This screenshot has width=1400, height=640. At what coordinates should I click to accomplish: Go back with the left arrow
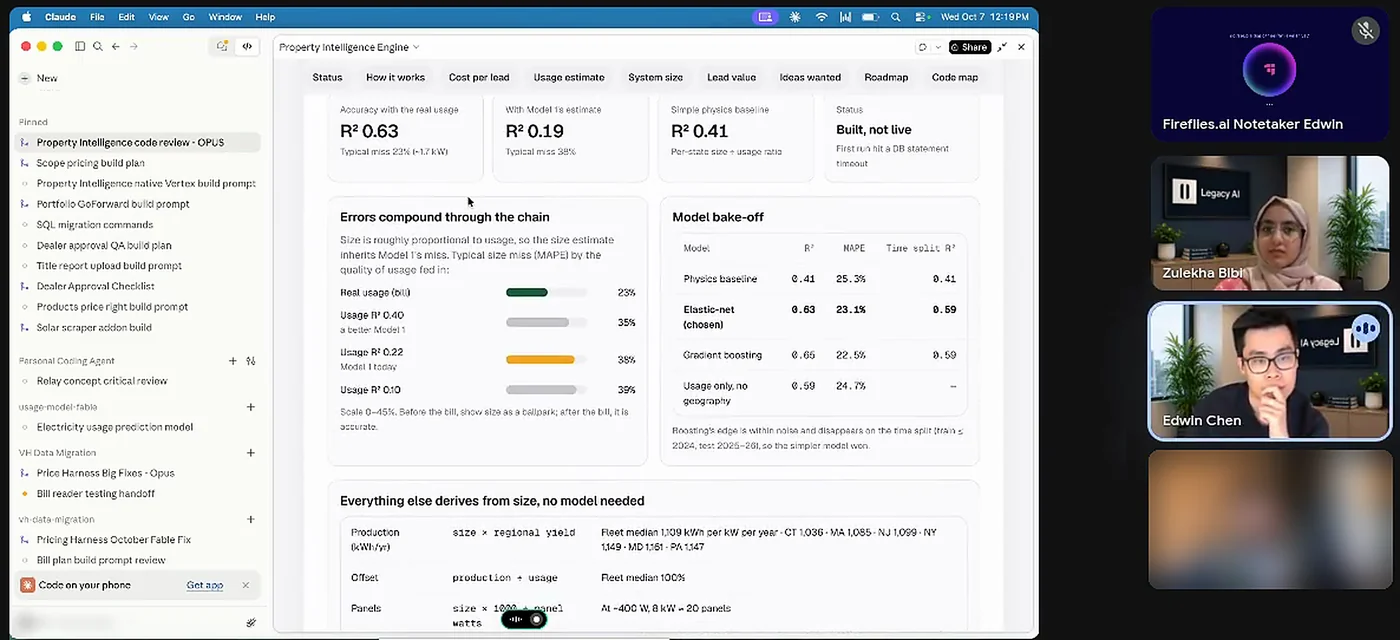[116, 46]
